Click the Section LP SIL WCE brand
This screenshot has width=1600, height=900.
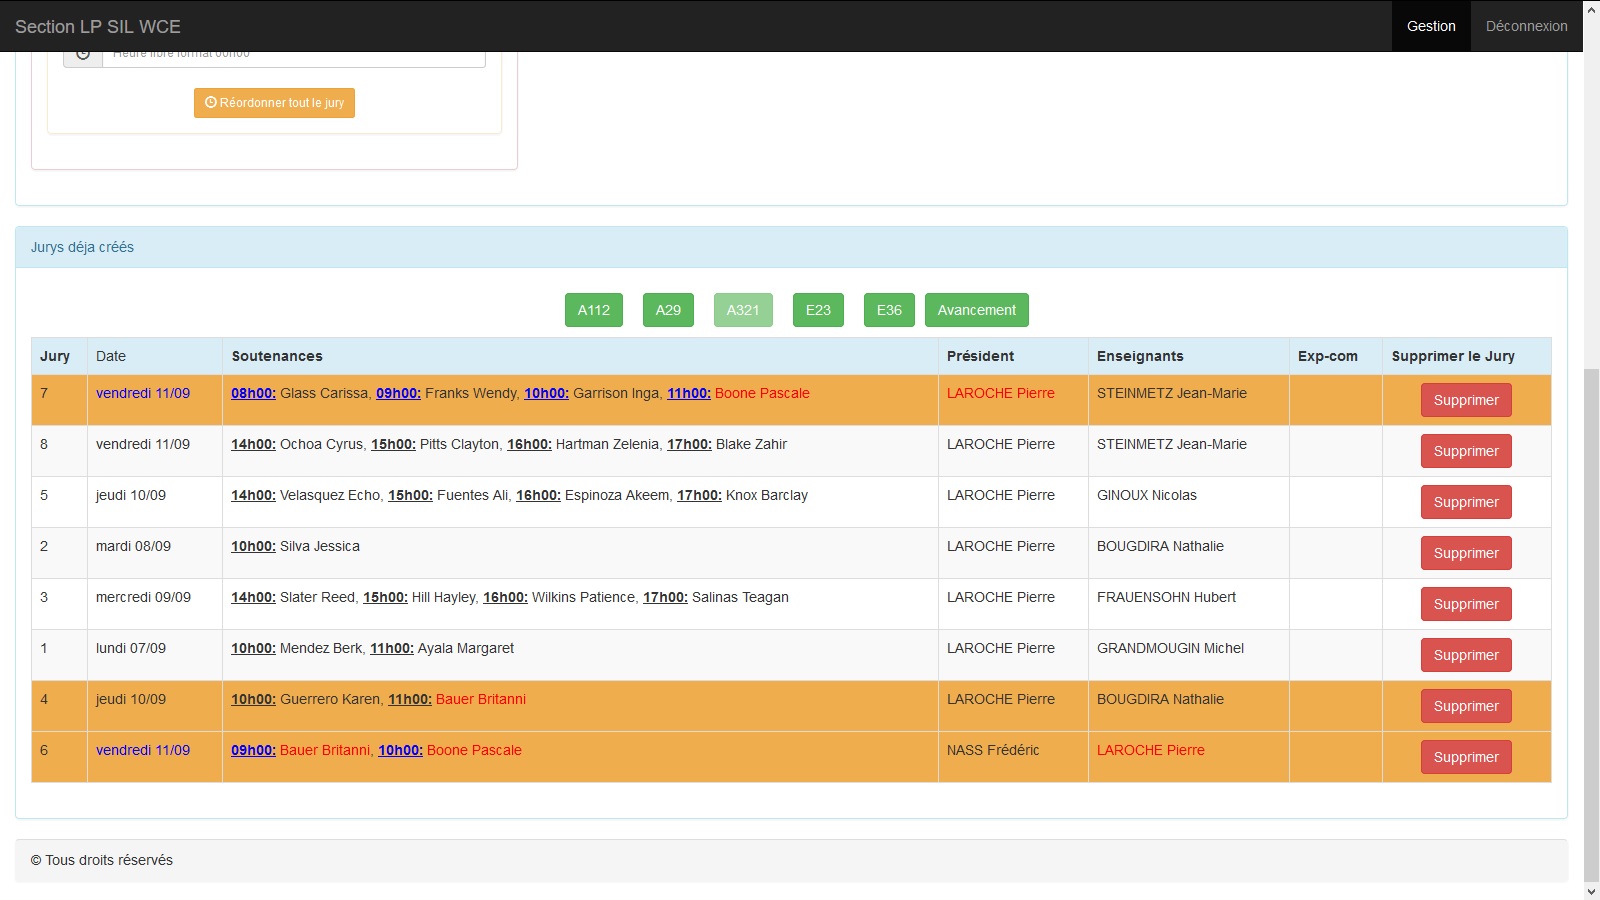[98, 27]
